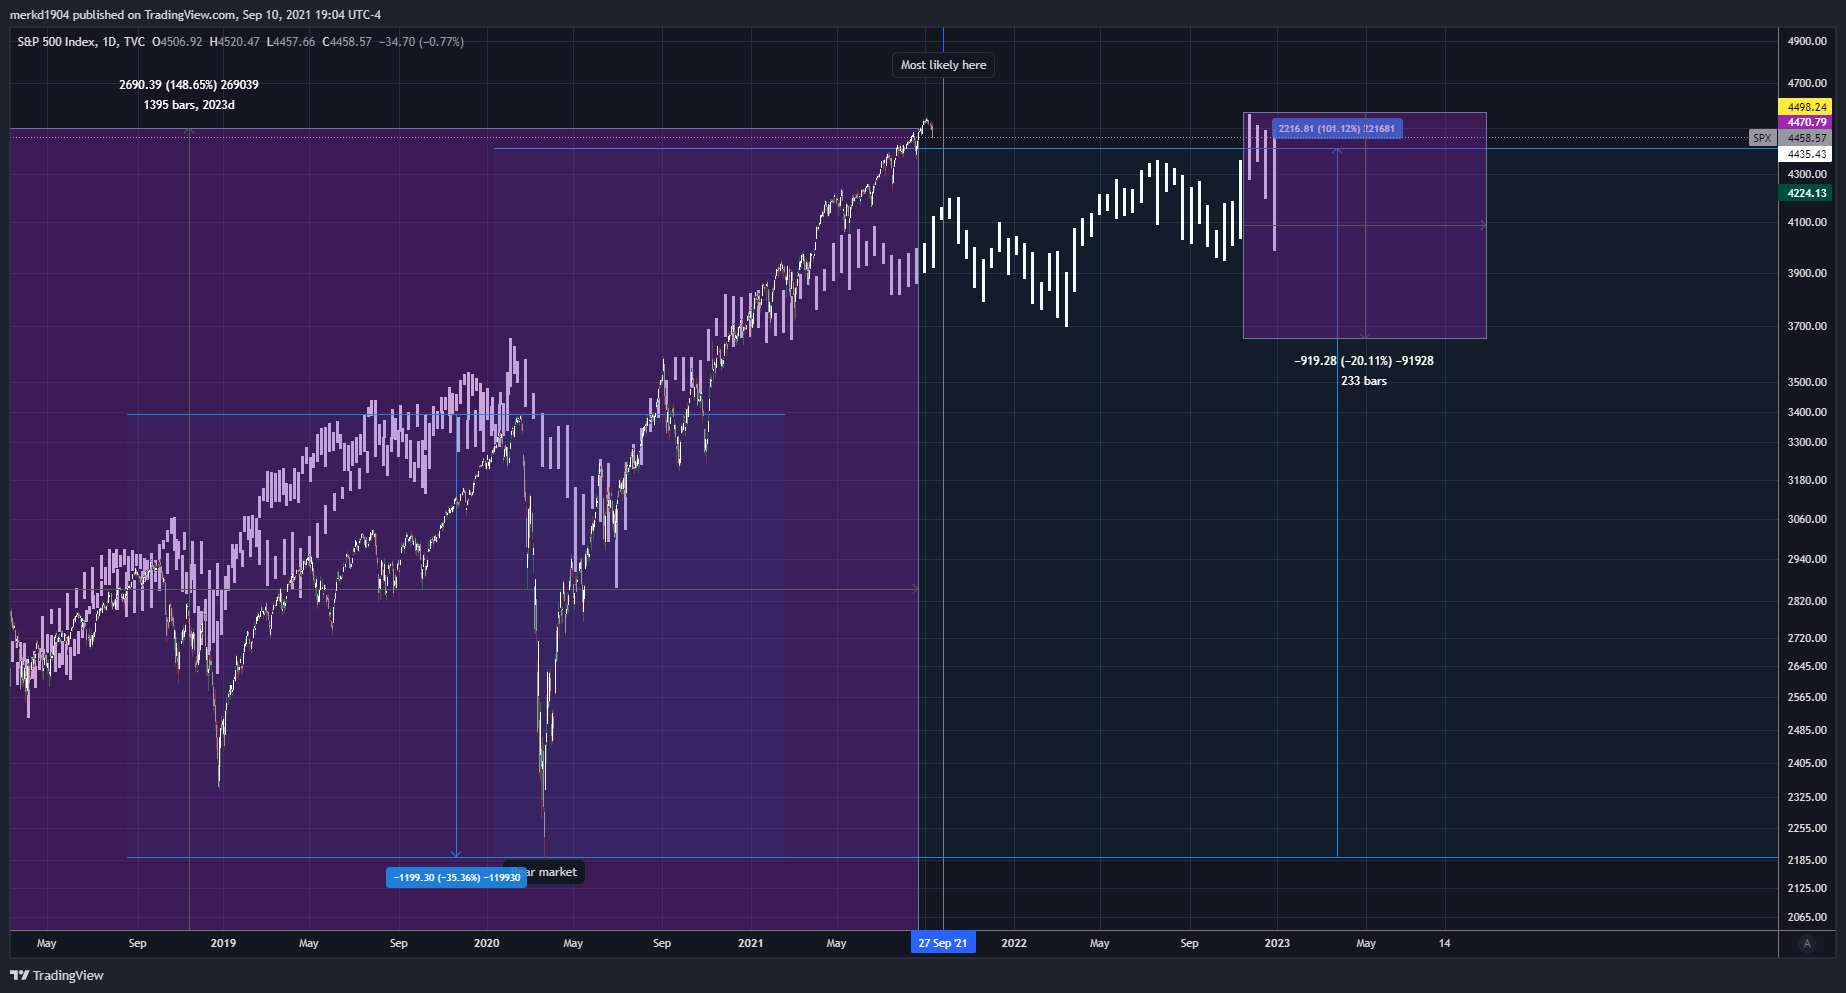Click the 2022 label on time axis
The image size is (1846, 993).
tap(1014, 943)
